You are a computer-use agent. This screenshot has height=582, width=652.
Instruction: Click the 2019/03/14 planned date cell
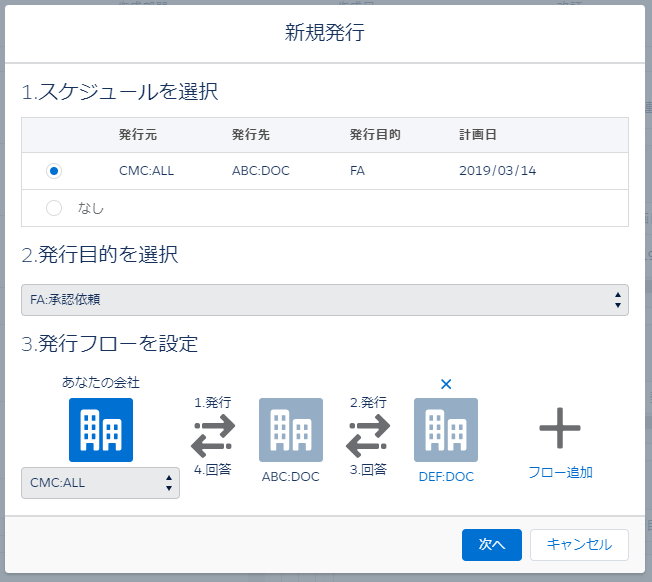click(x=498, y=171)
